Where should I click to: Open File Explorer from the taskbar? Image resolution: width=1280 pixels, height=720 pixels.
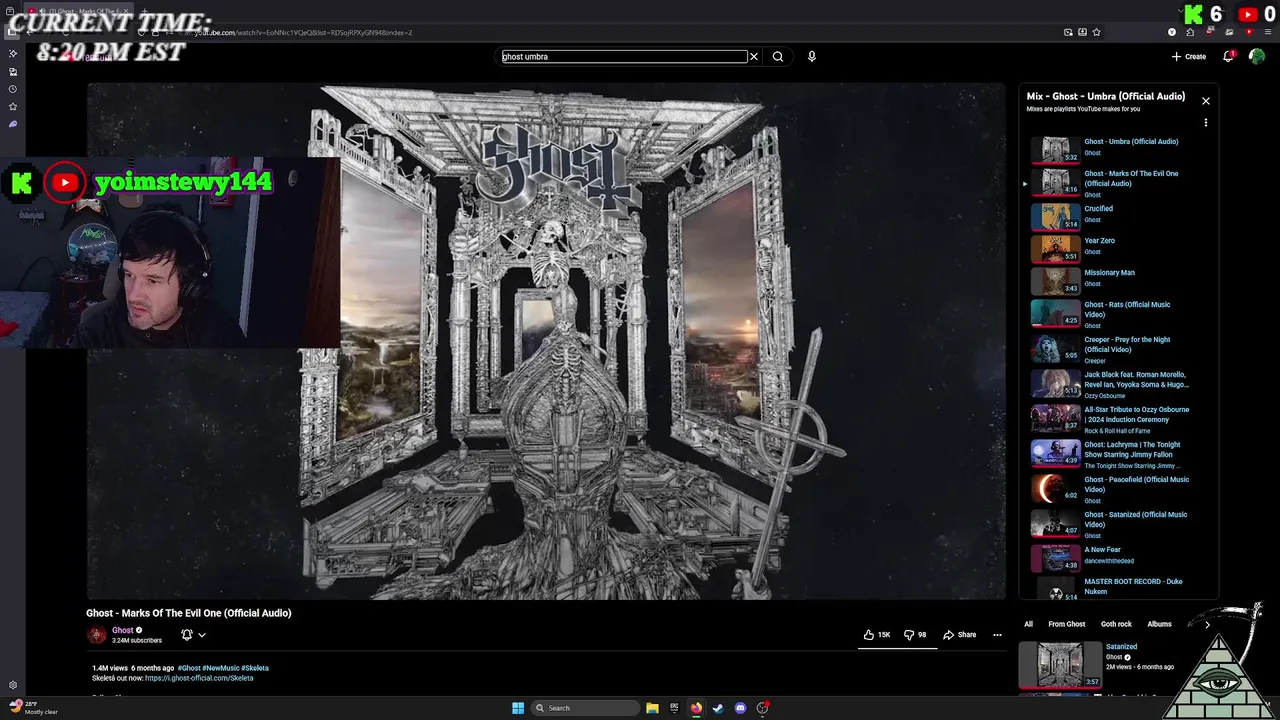pos(652,708)
